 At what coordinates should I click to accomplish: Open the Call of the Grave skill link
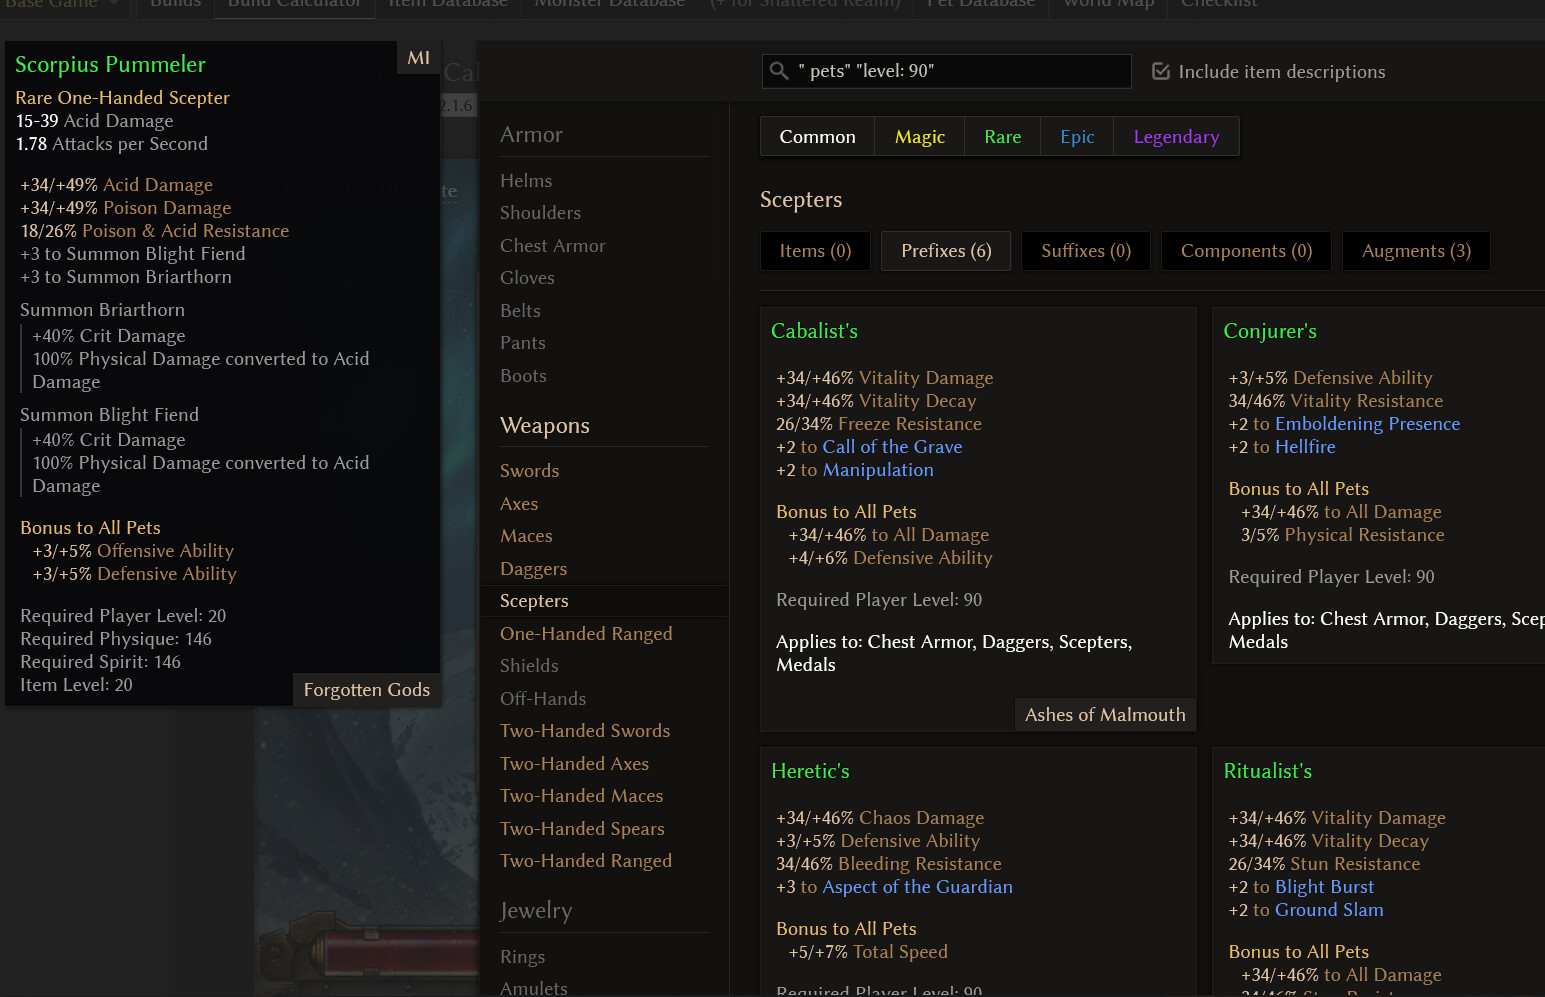click(x=892, y=447)
